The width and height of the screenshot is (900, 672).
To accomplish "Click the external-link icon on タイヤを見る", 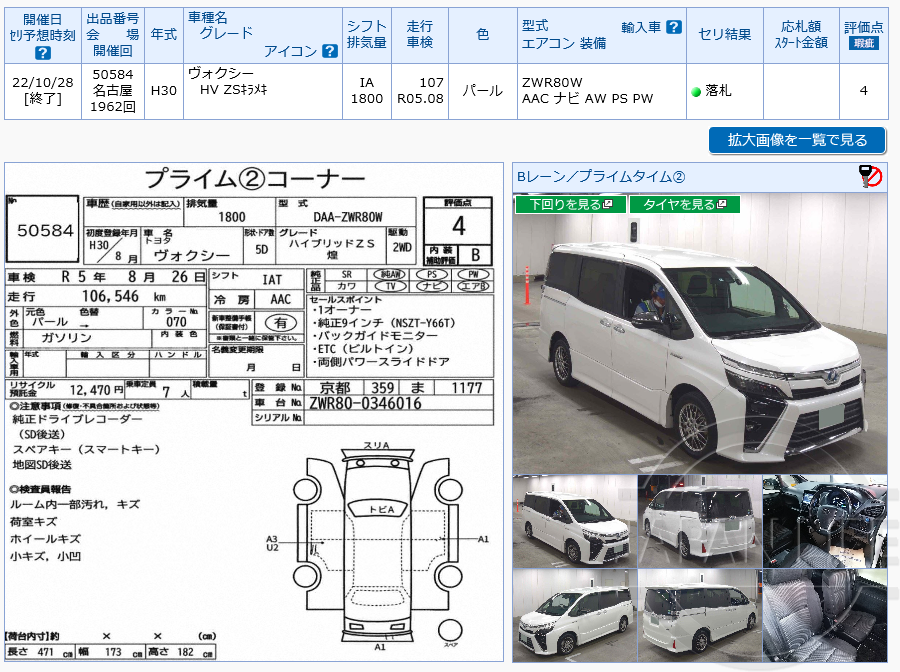I will [x=721, y=202].
